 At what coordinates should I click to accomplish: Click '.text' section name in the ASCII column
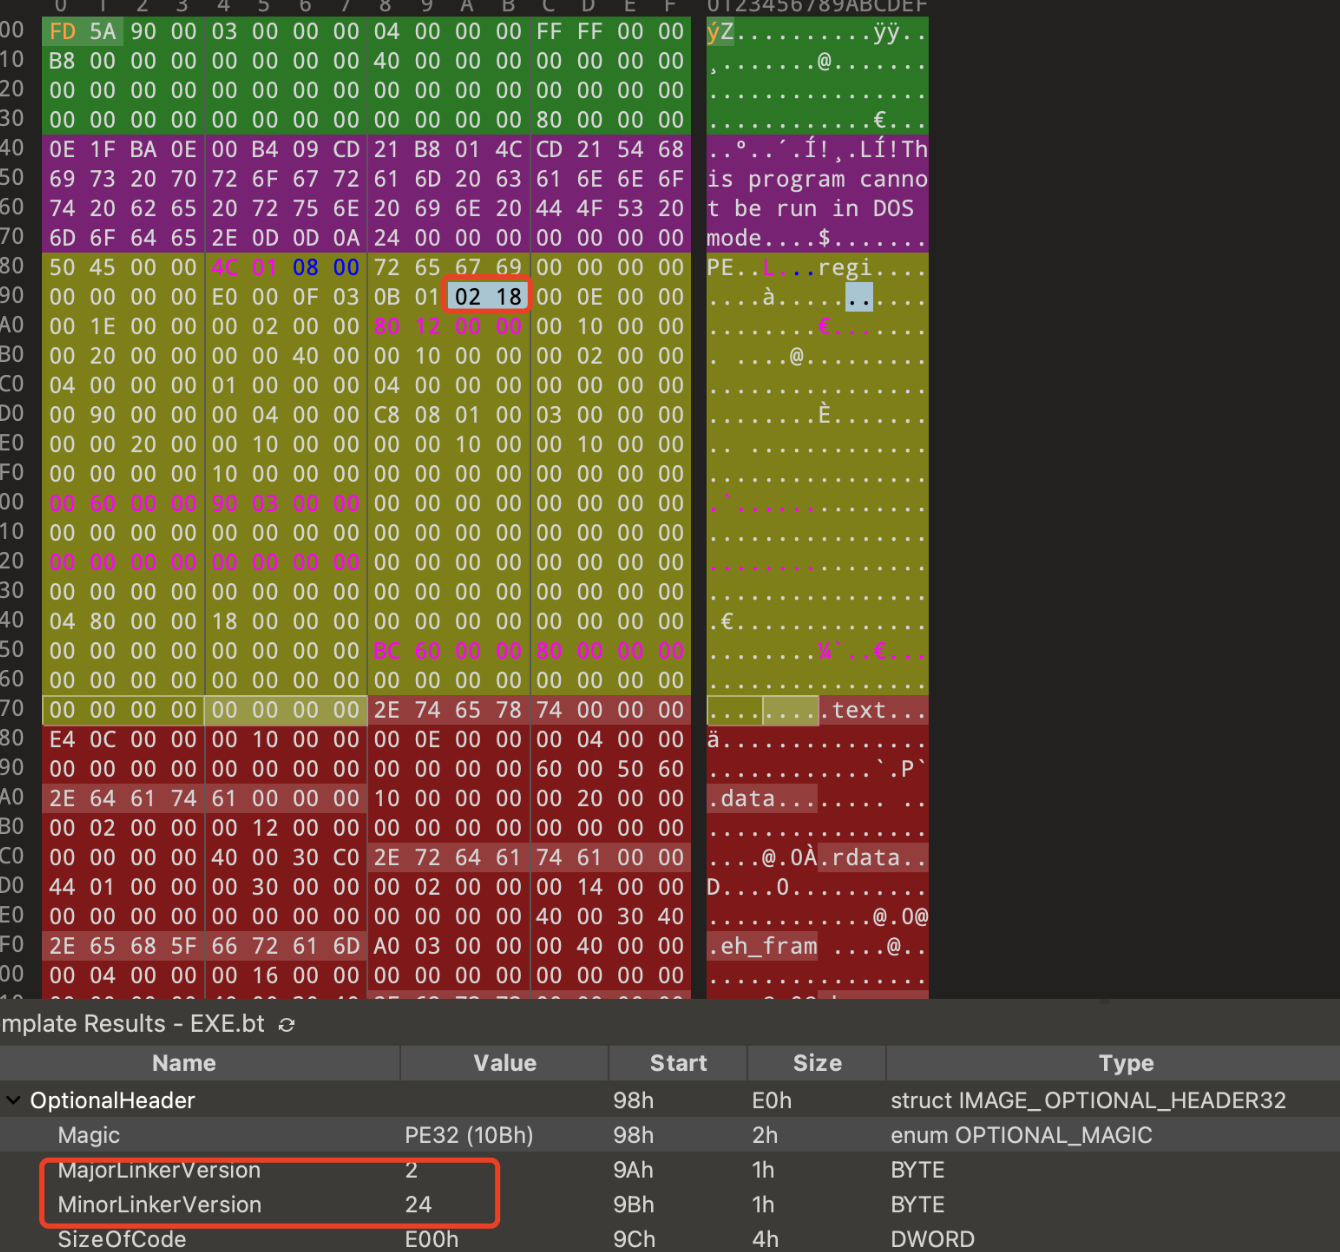click(853, 710)
